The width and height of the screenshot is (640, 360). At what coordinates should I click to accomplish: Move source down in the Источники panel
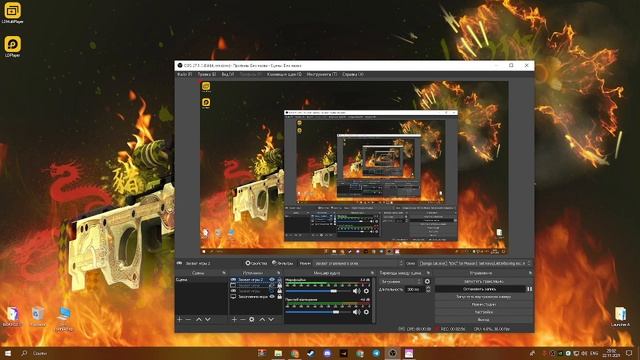[x=271, y=319]
